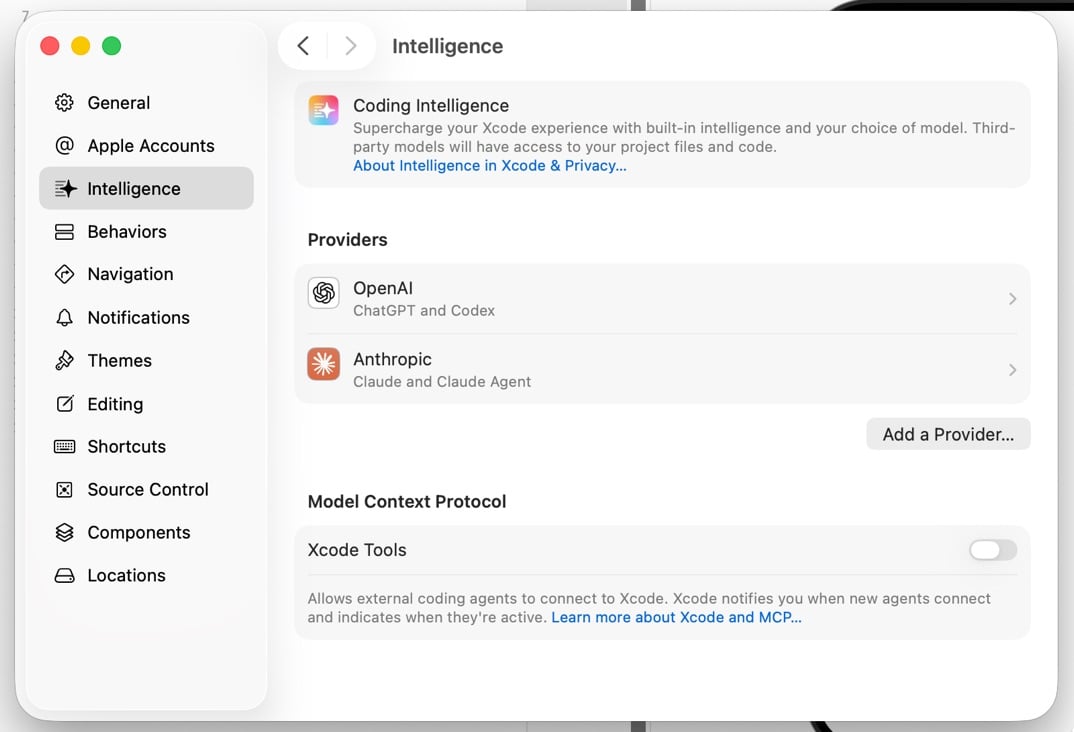Expand the OpenAI provider chevron
The width and height of the screenshot is (1074, 732).
pyautogui.click(x=1012, y=299)
